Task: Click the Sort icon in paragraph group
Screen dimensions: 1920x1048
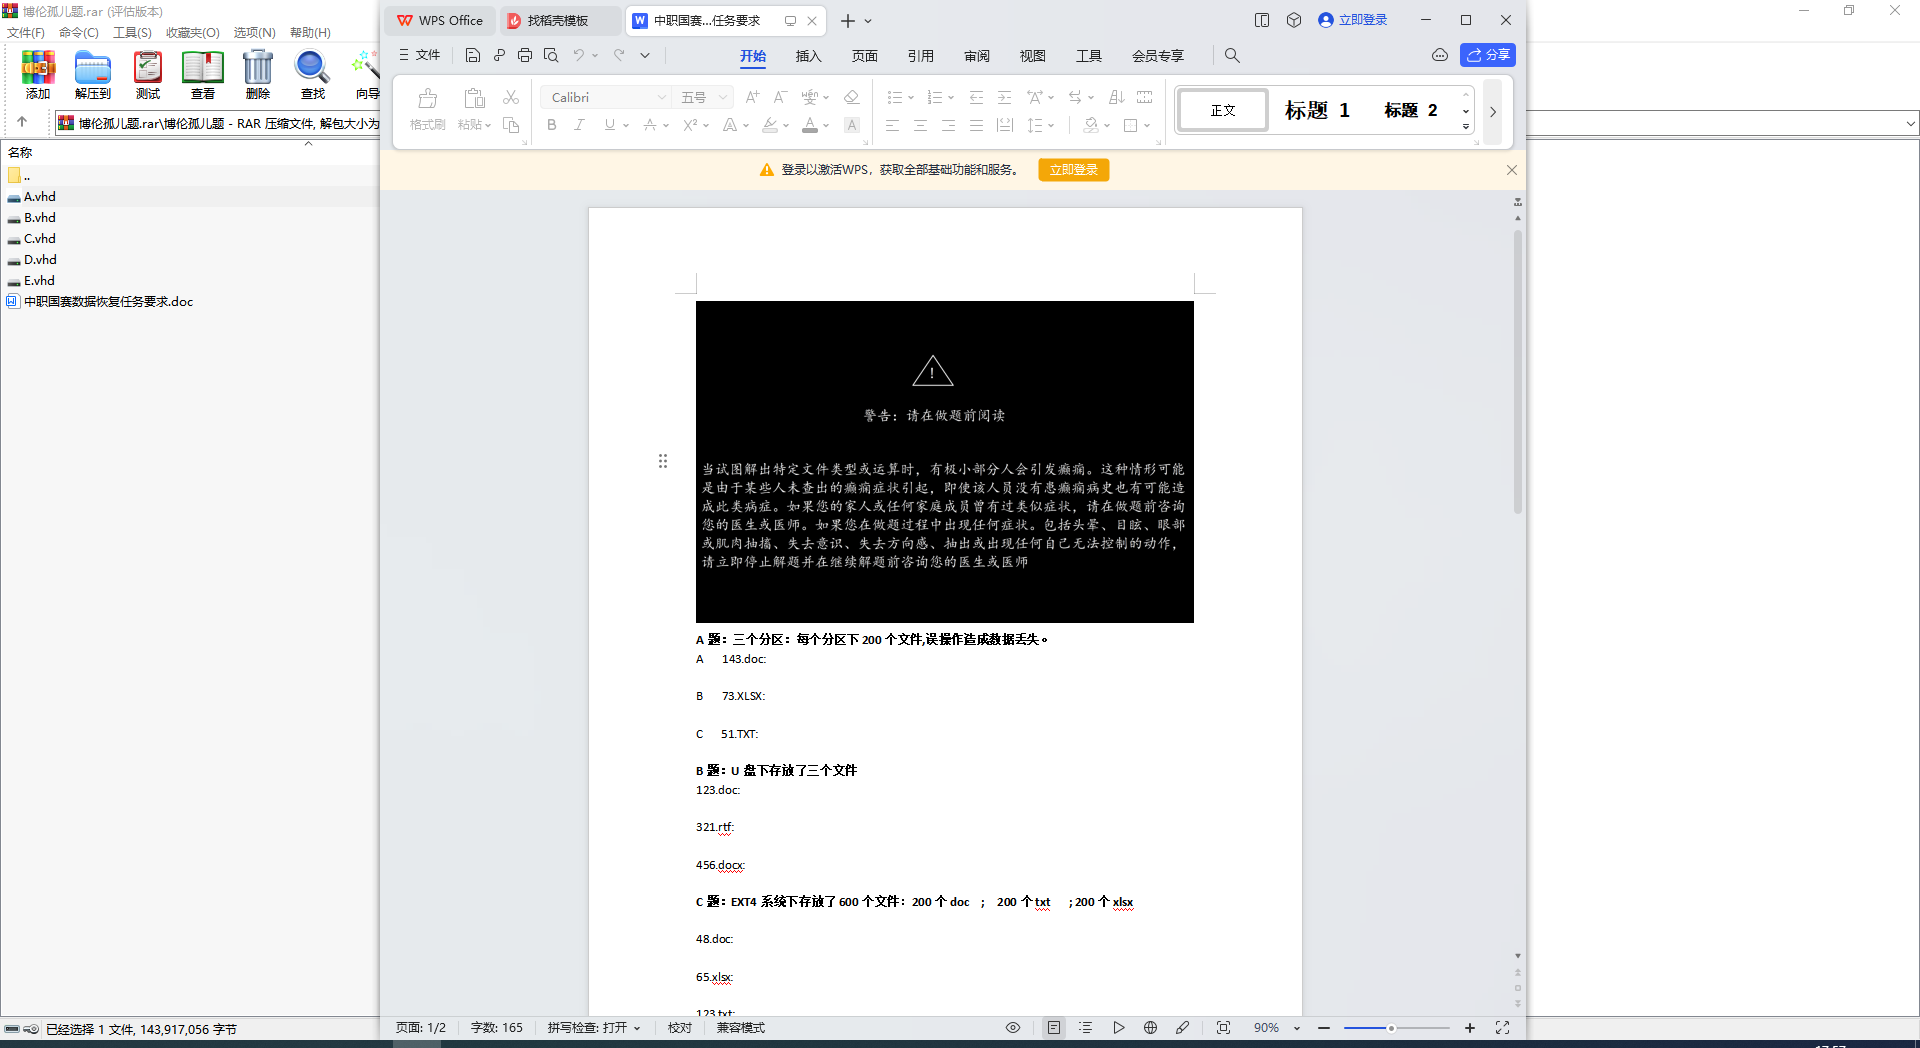Action: coord(1117,97)
